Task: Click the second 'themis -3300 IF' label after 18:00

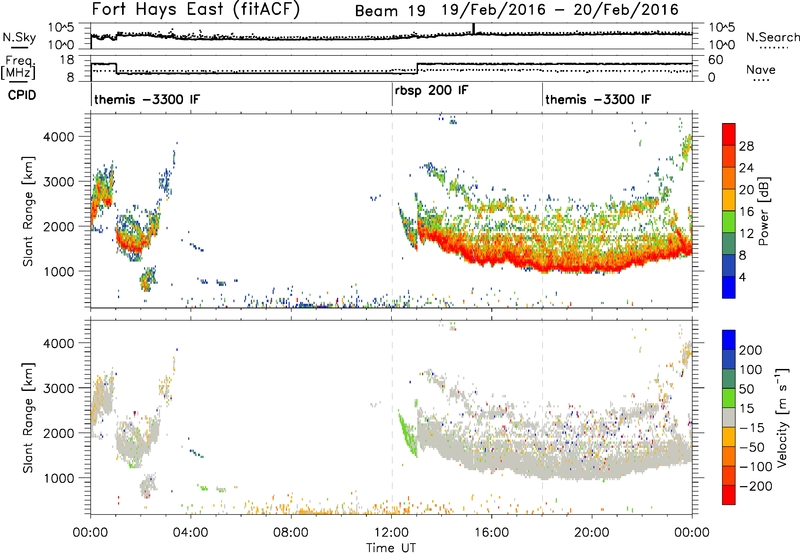Action: (x=598, y=99)
